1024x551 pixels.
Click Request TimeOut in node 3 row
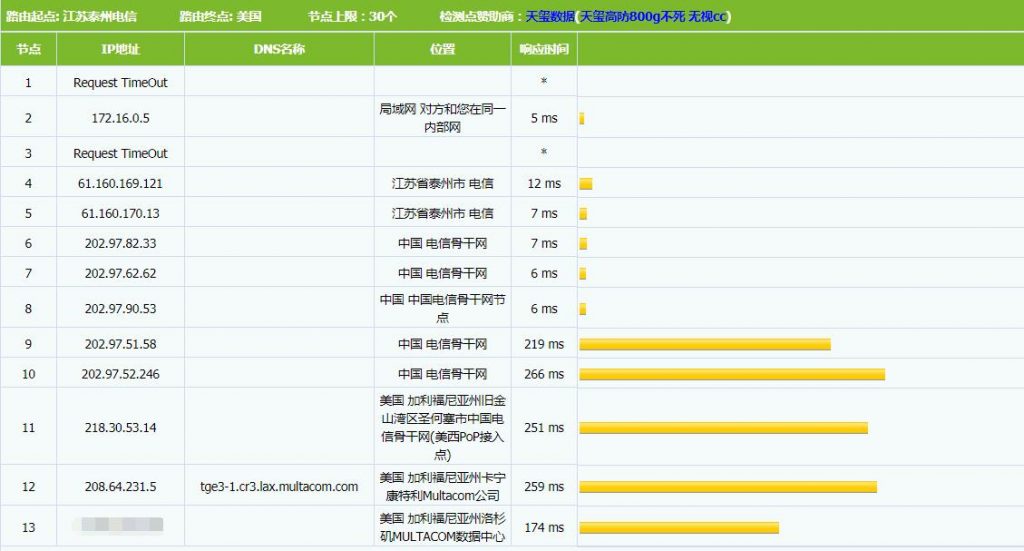(x=120, y=153)
